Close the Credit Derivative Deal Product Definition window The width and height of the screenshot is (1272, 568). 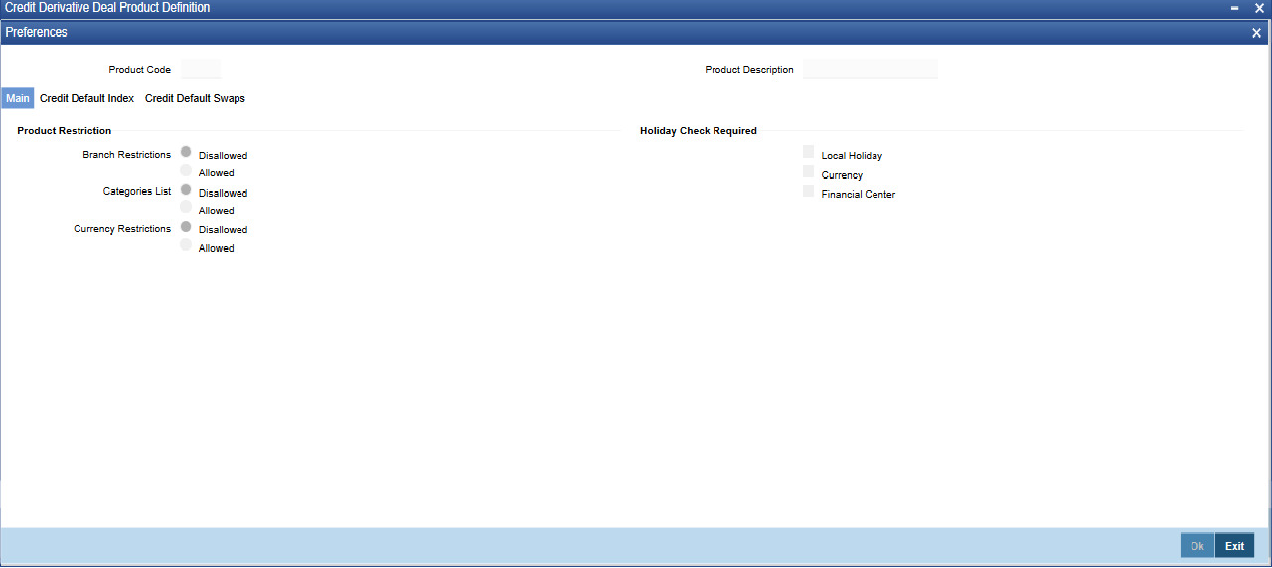1259,8
